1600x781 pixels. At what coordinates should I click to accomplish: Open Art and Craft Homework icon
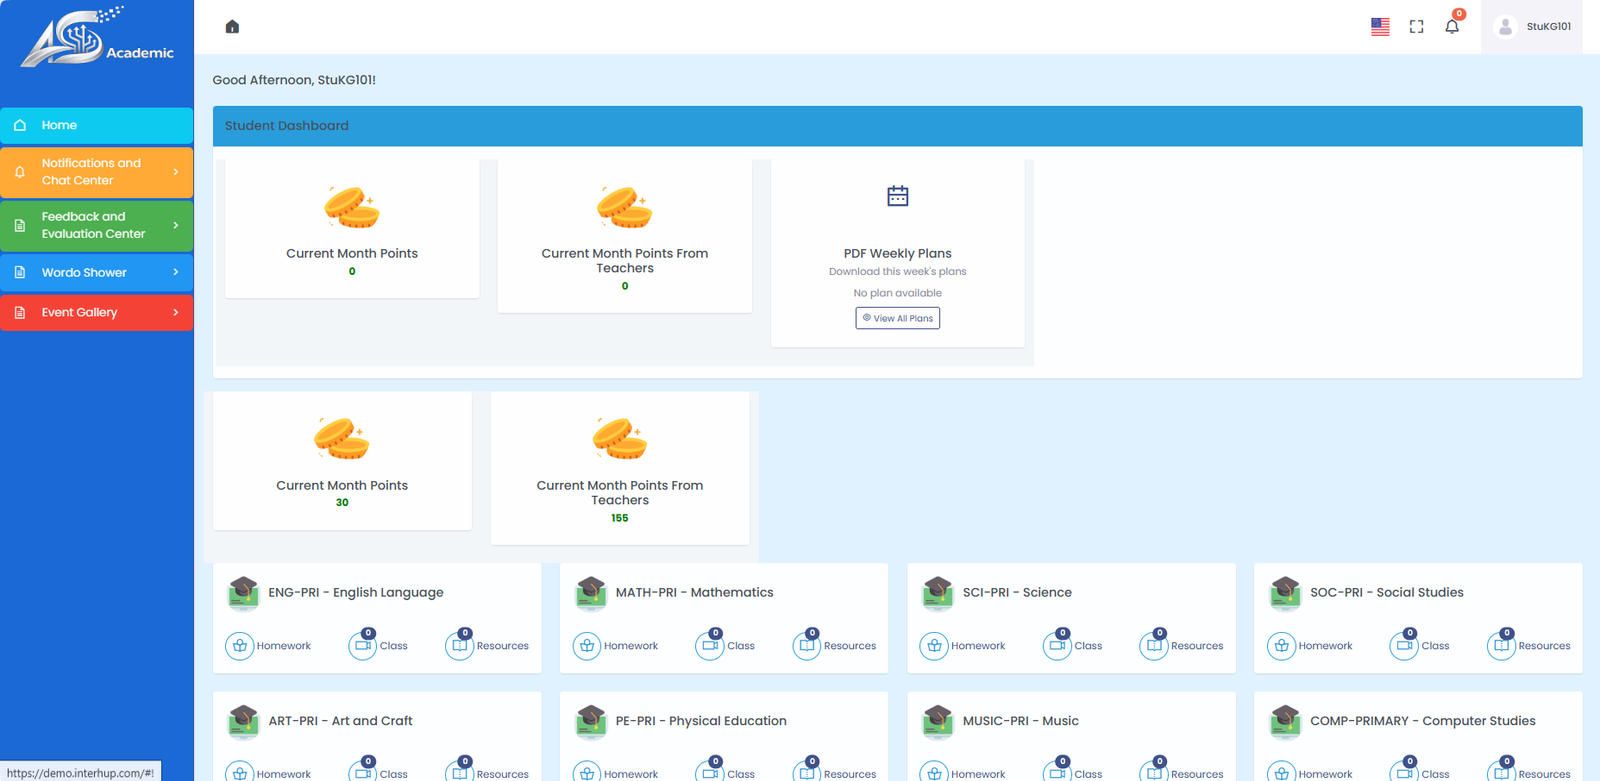240,773
